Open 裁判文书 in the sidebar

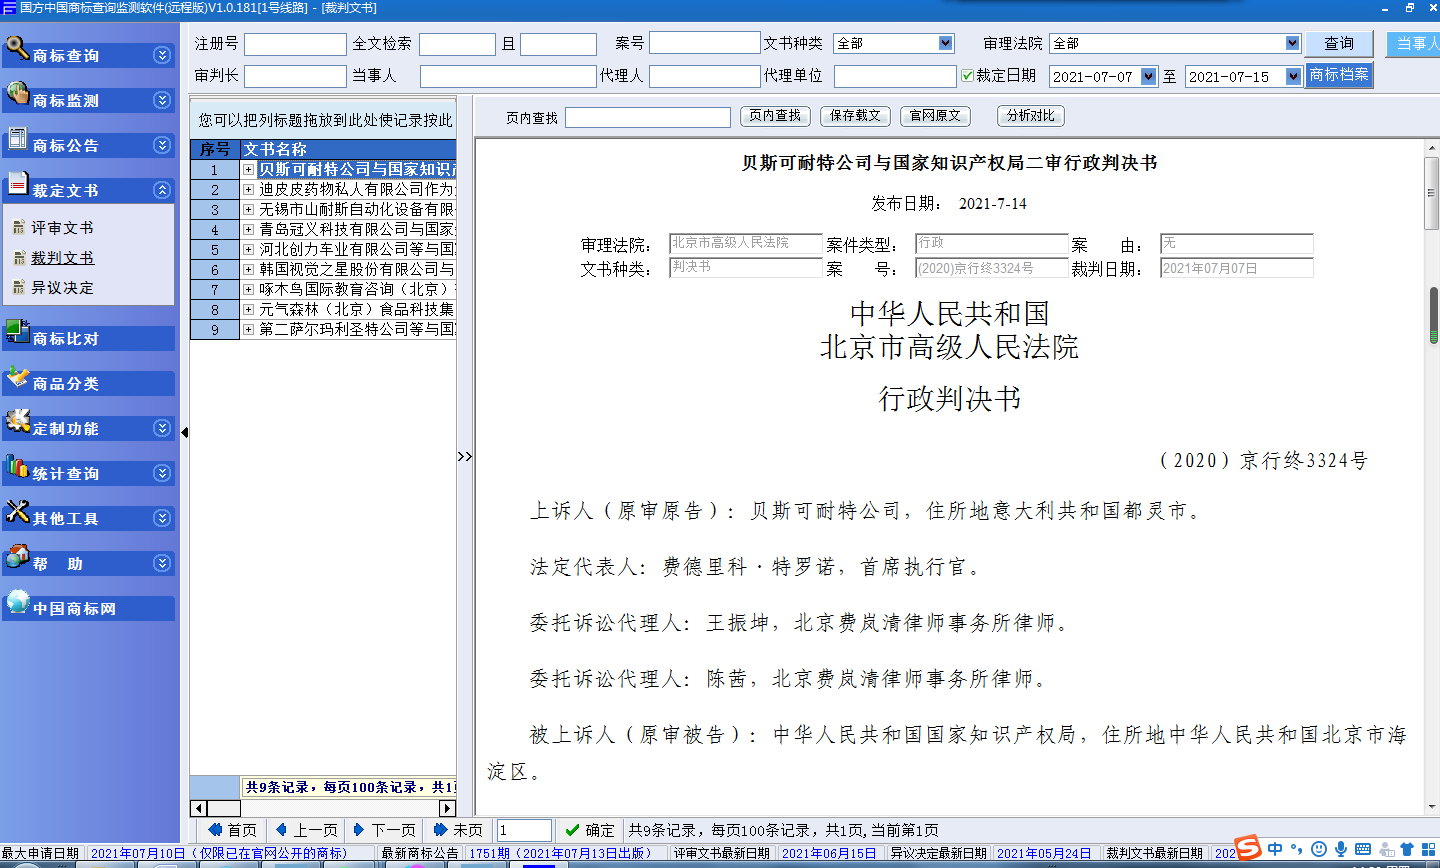(62, 258)
